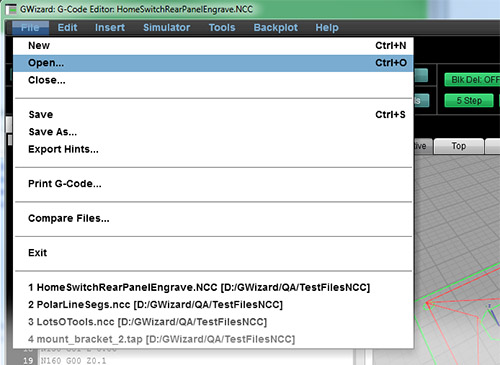
Task: Open Compare Files... menu item
Action: pyautogui.click(x=213, y=218)
